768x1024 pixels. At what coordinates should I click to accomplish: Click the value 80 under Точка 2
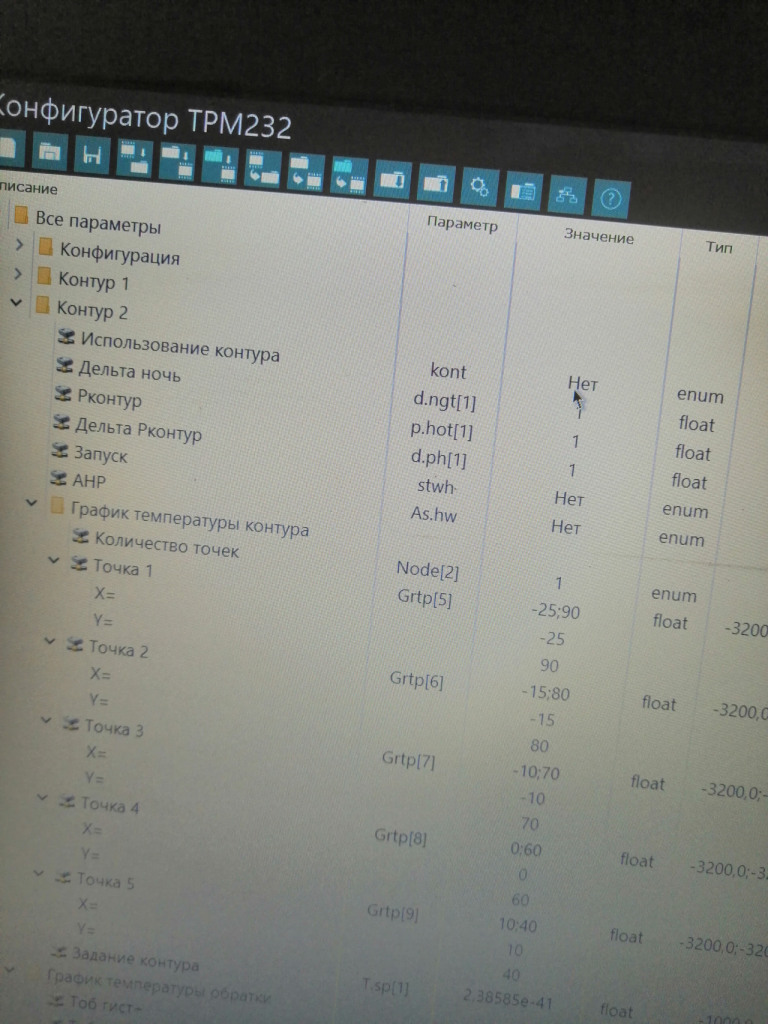tap(539, 746)
